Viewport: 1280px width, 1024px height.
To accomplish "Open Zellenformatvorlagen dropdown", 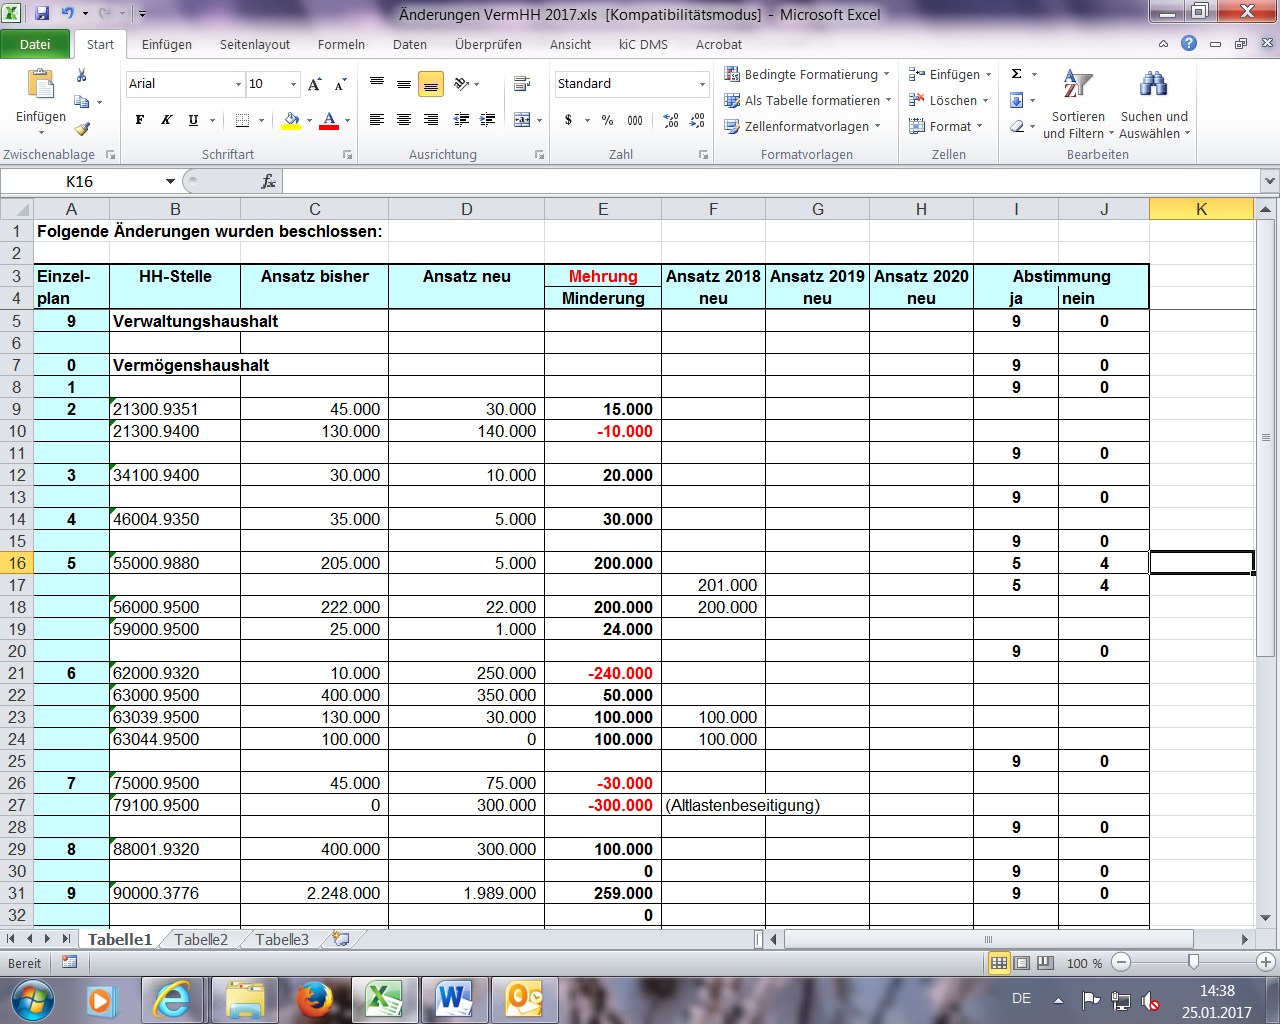I will [802, 126].
